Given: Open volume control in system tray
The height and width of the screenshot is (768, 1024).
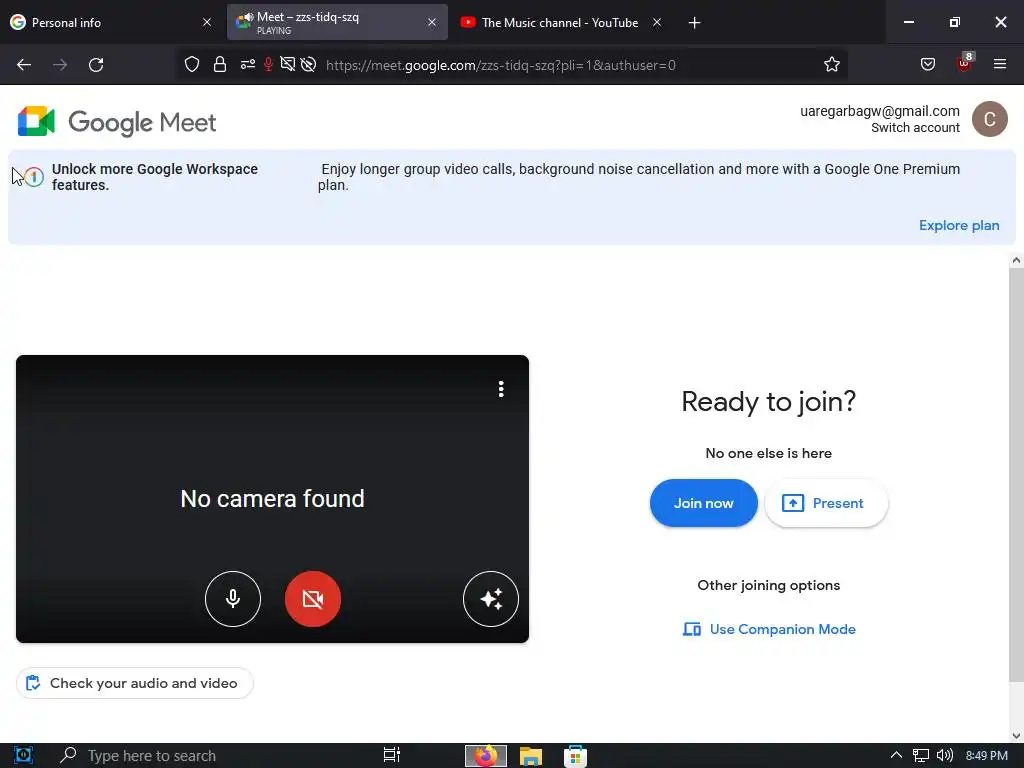Looking at the screenshot, I should click(944, 756).
